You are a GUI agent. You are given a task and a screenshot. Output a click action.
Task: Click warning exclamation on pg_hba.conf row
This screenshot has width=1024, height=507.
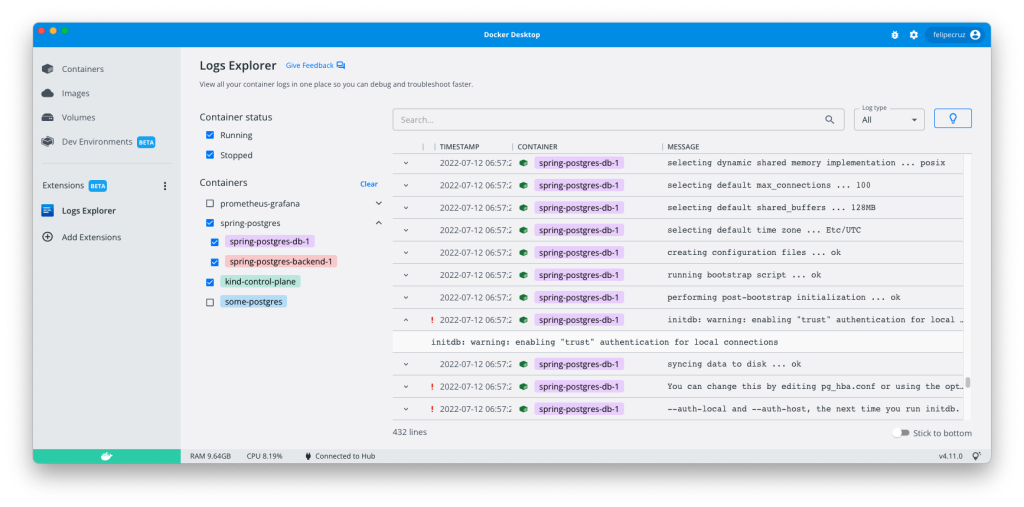tap(432, 387)
